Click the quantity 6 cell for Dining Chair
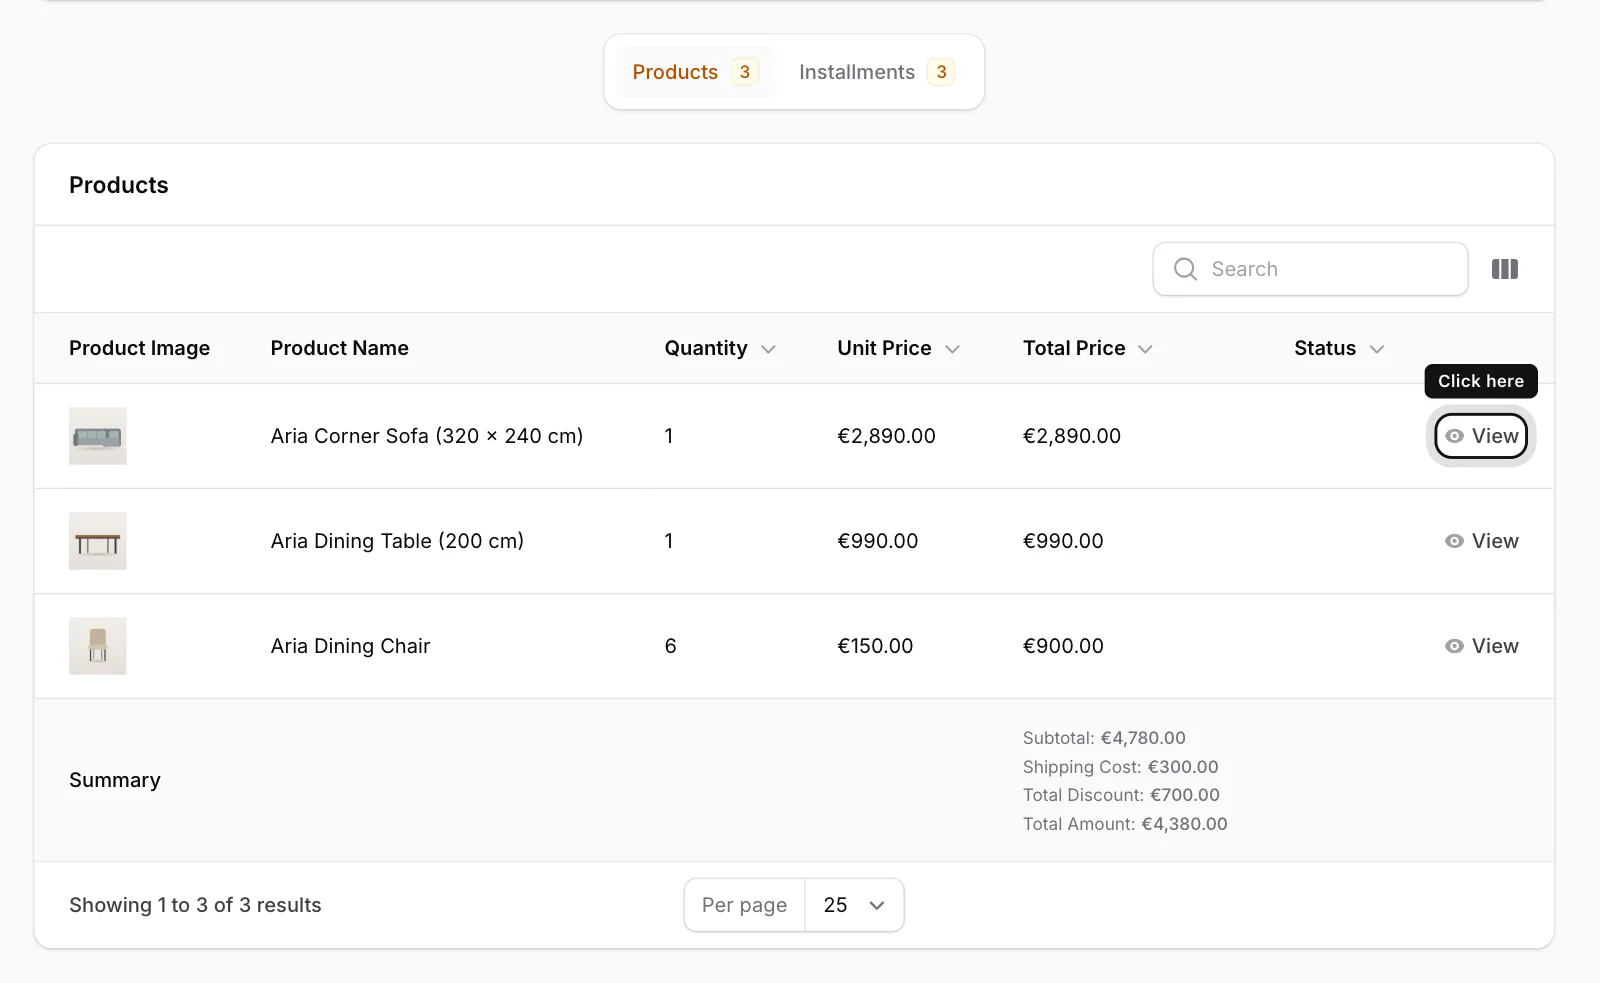 coord(670,646)
